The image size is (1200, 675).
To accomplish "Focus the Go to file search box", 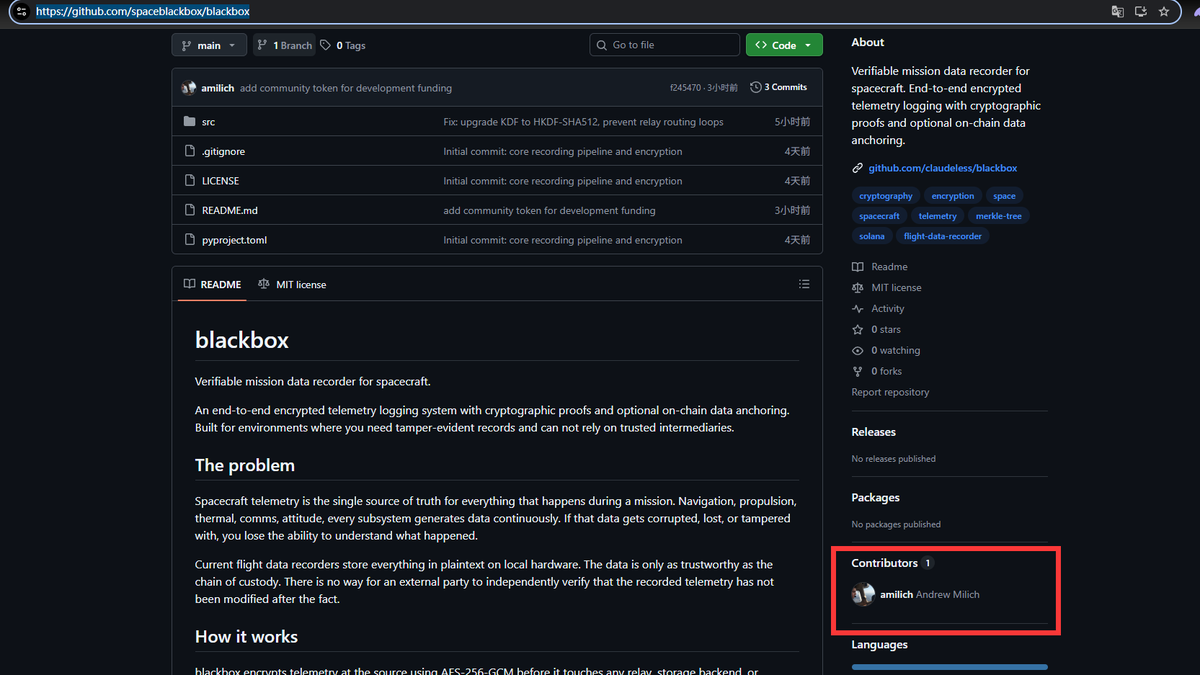I will (x=665, y=45).
